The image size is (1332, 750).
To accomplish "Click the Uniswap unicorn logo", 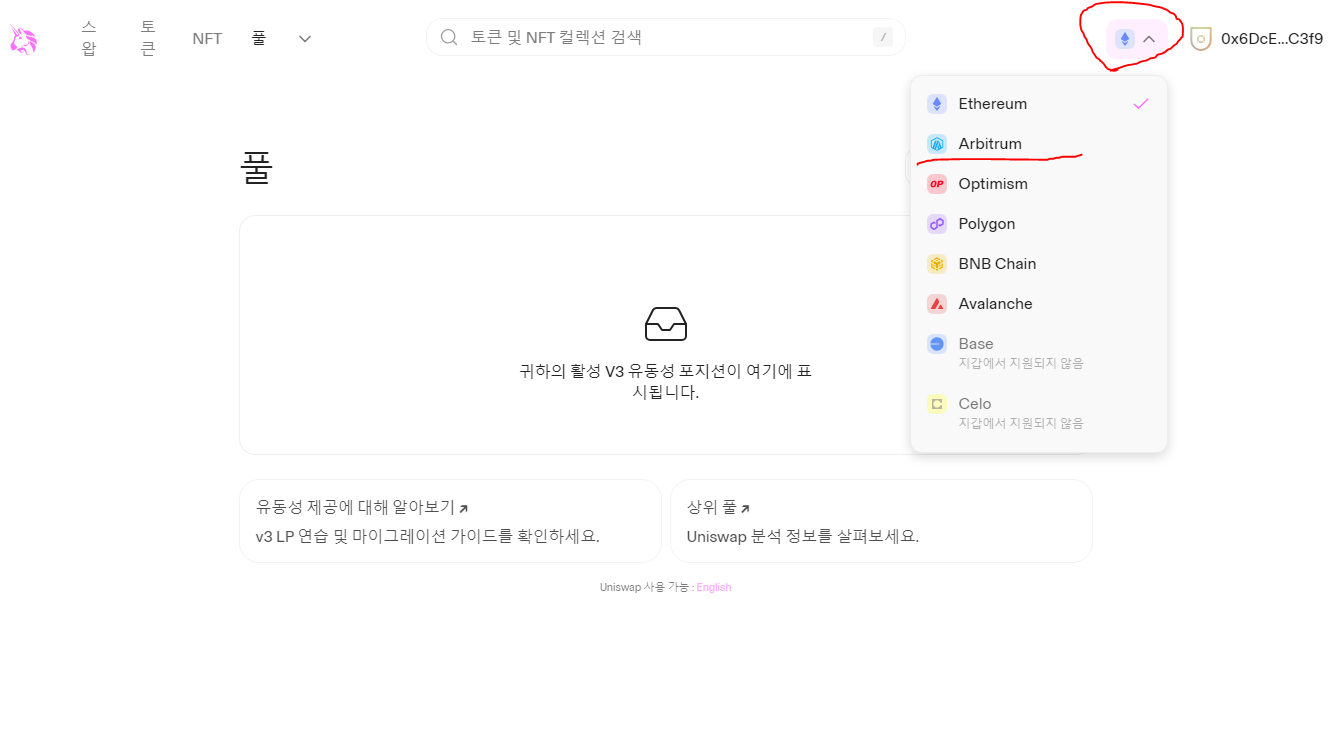I will pos(23,39).
